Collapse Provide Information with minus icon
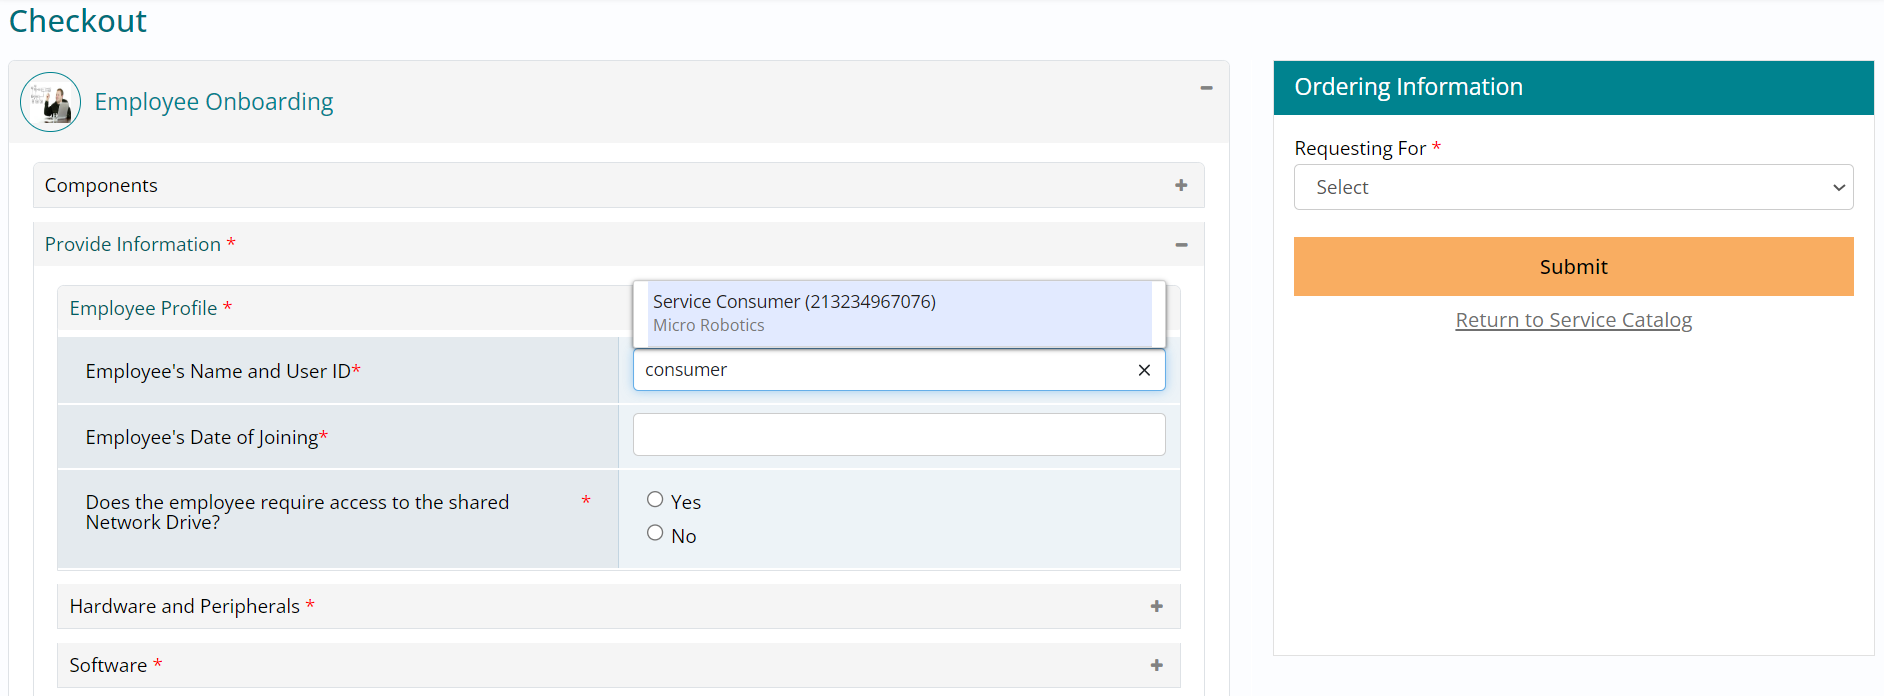 tap(1181, 245)
